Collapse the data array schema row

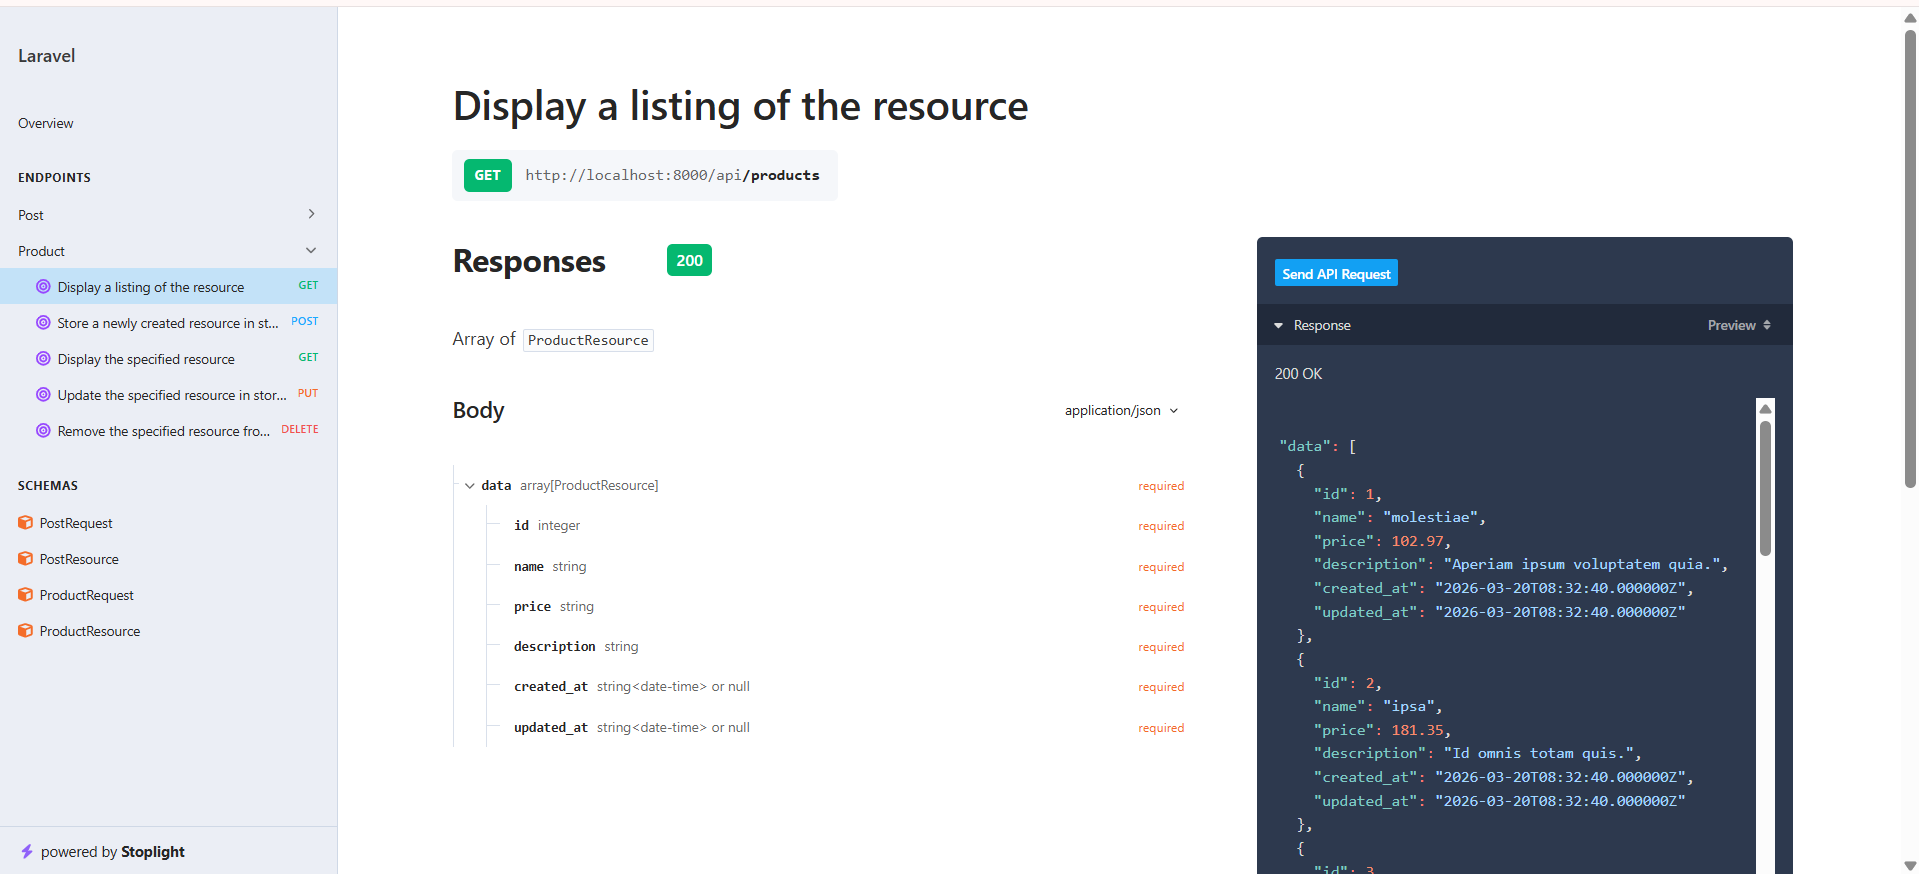point(469,486)
